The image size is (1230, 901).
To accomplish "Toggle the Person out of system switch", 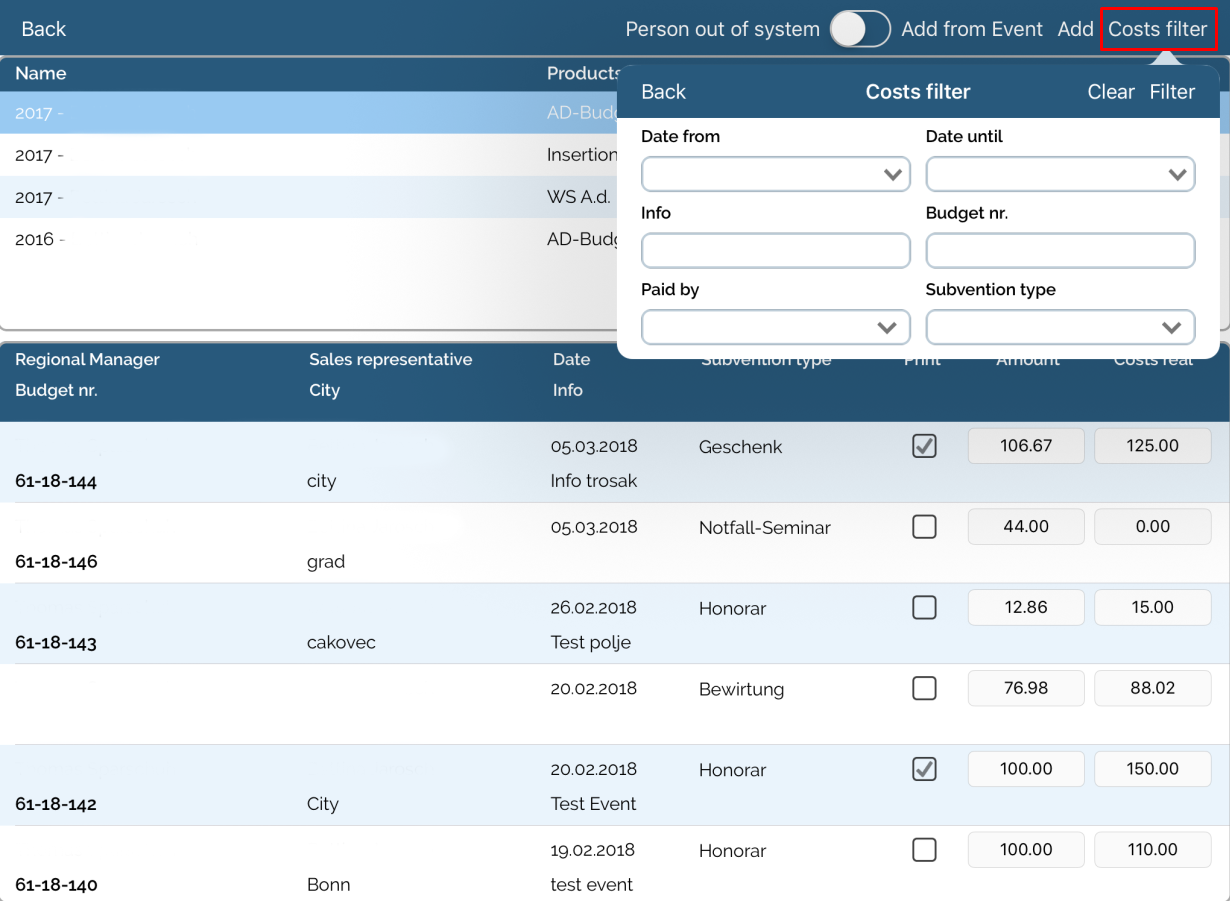I will [x=860, y=29].
